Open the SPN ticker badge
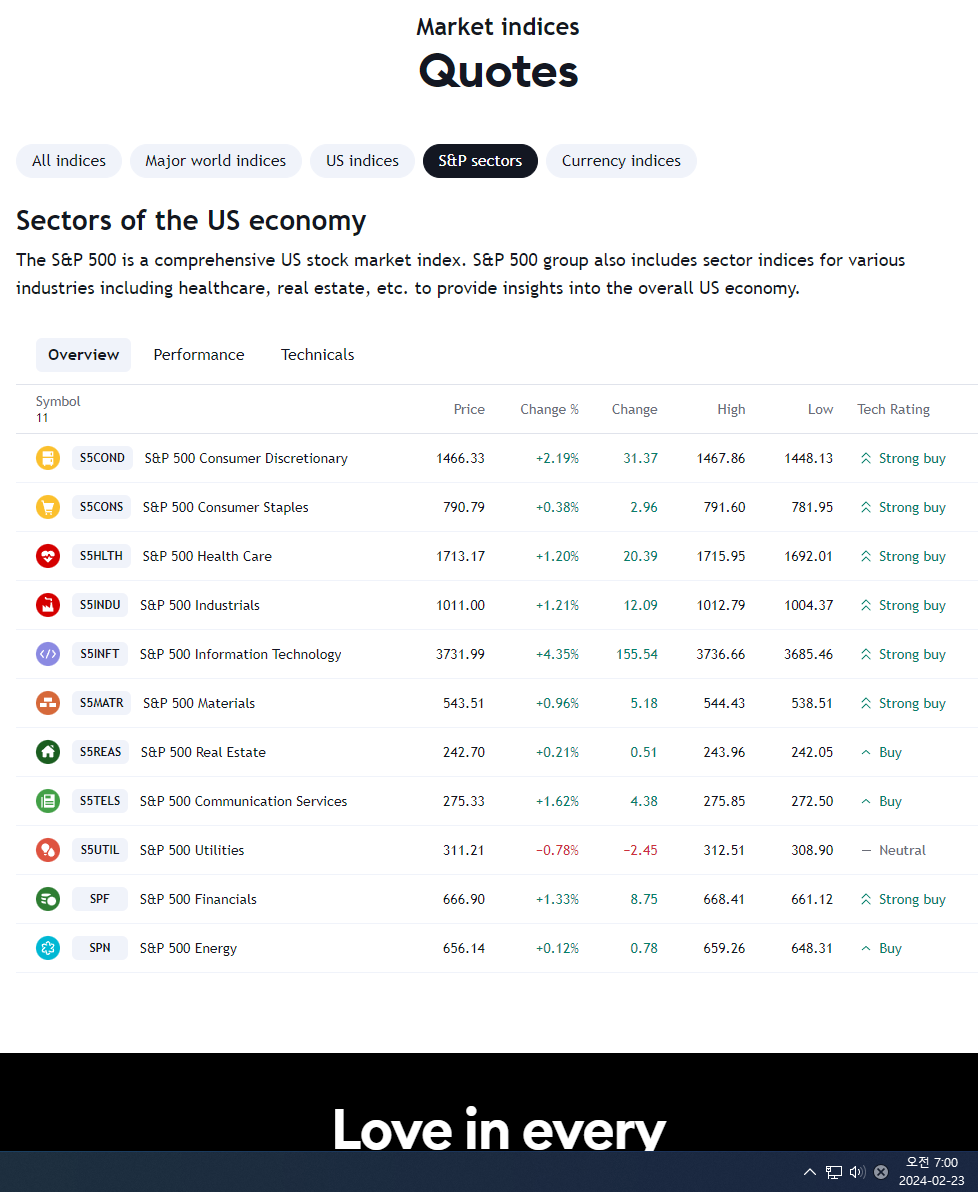Image resolution: width=978 pixels, height=1192 pixels. [x=100, y=948]
